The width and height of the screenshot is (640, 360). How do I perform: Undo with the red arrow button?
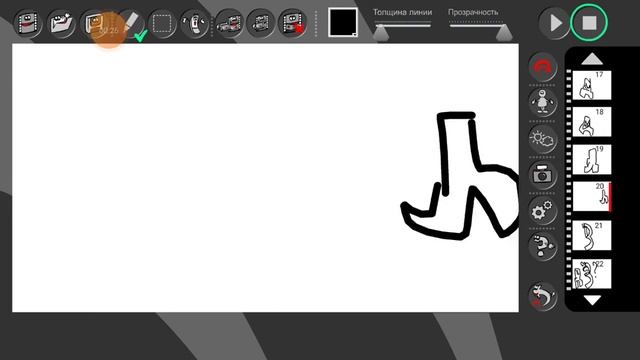pos(543,66)
